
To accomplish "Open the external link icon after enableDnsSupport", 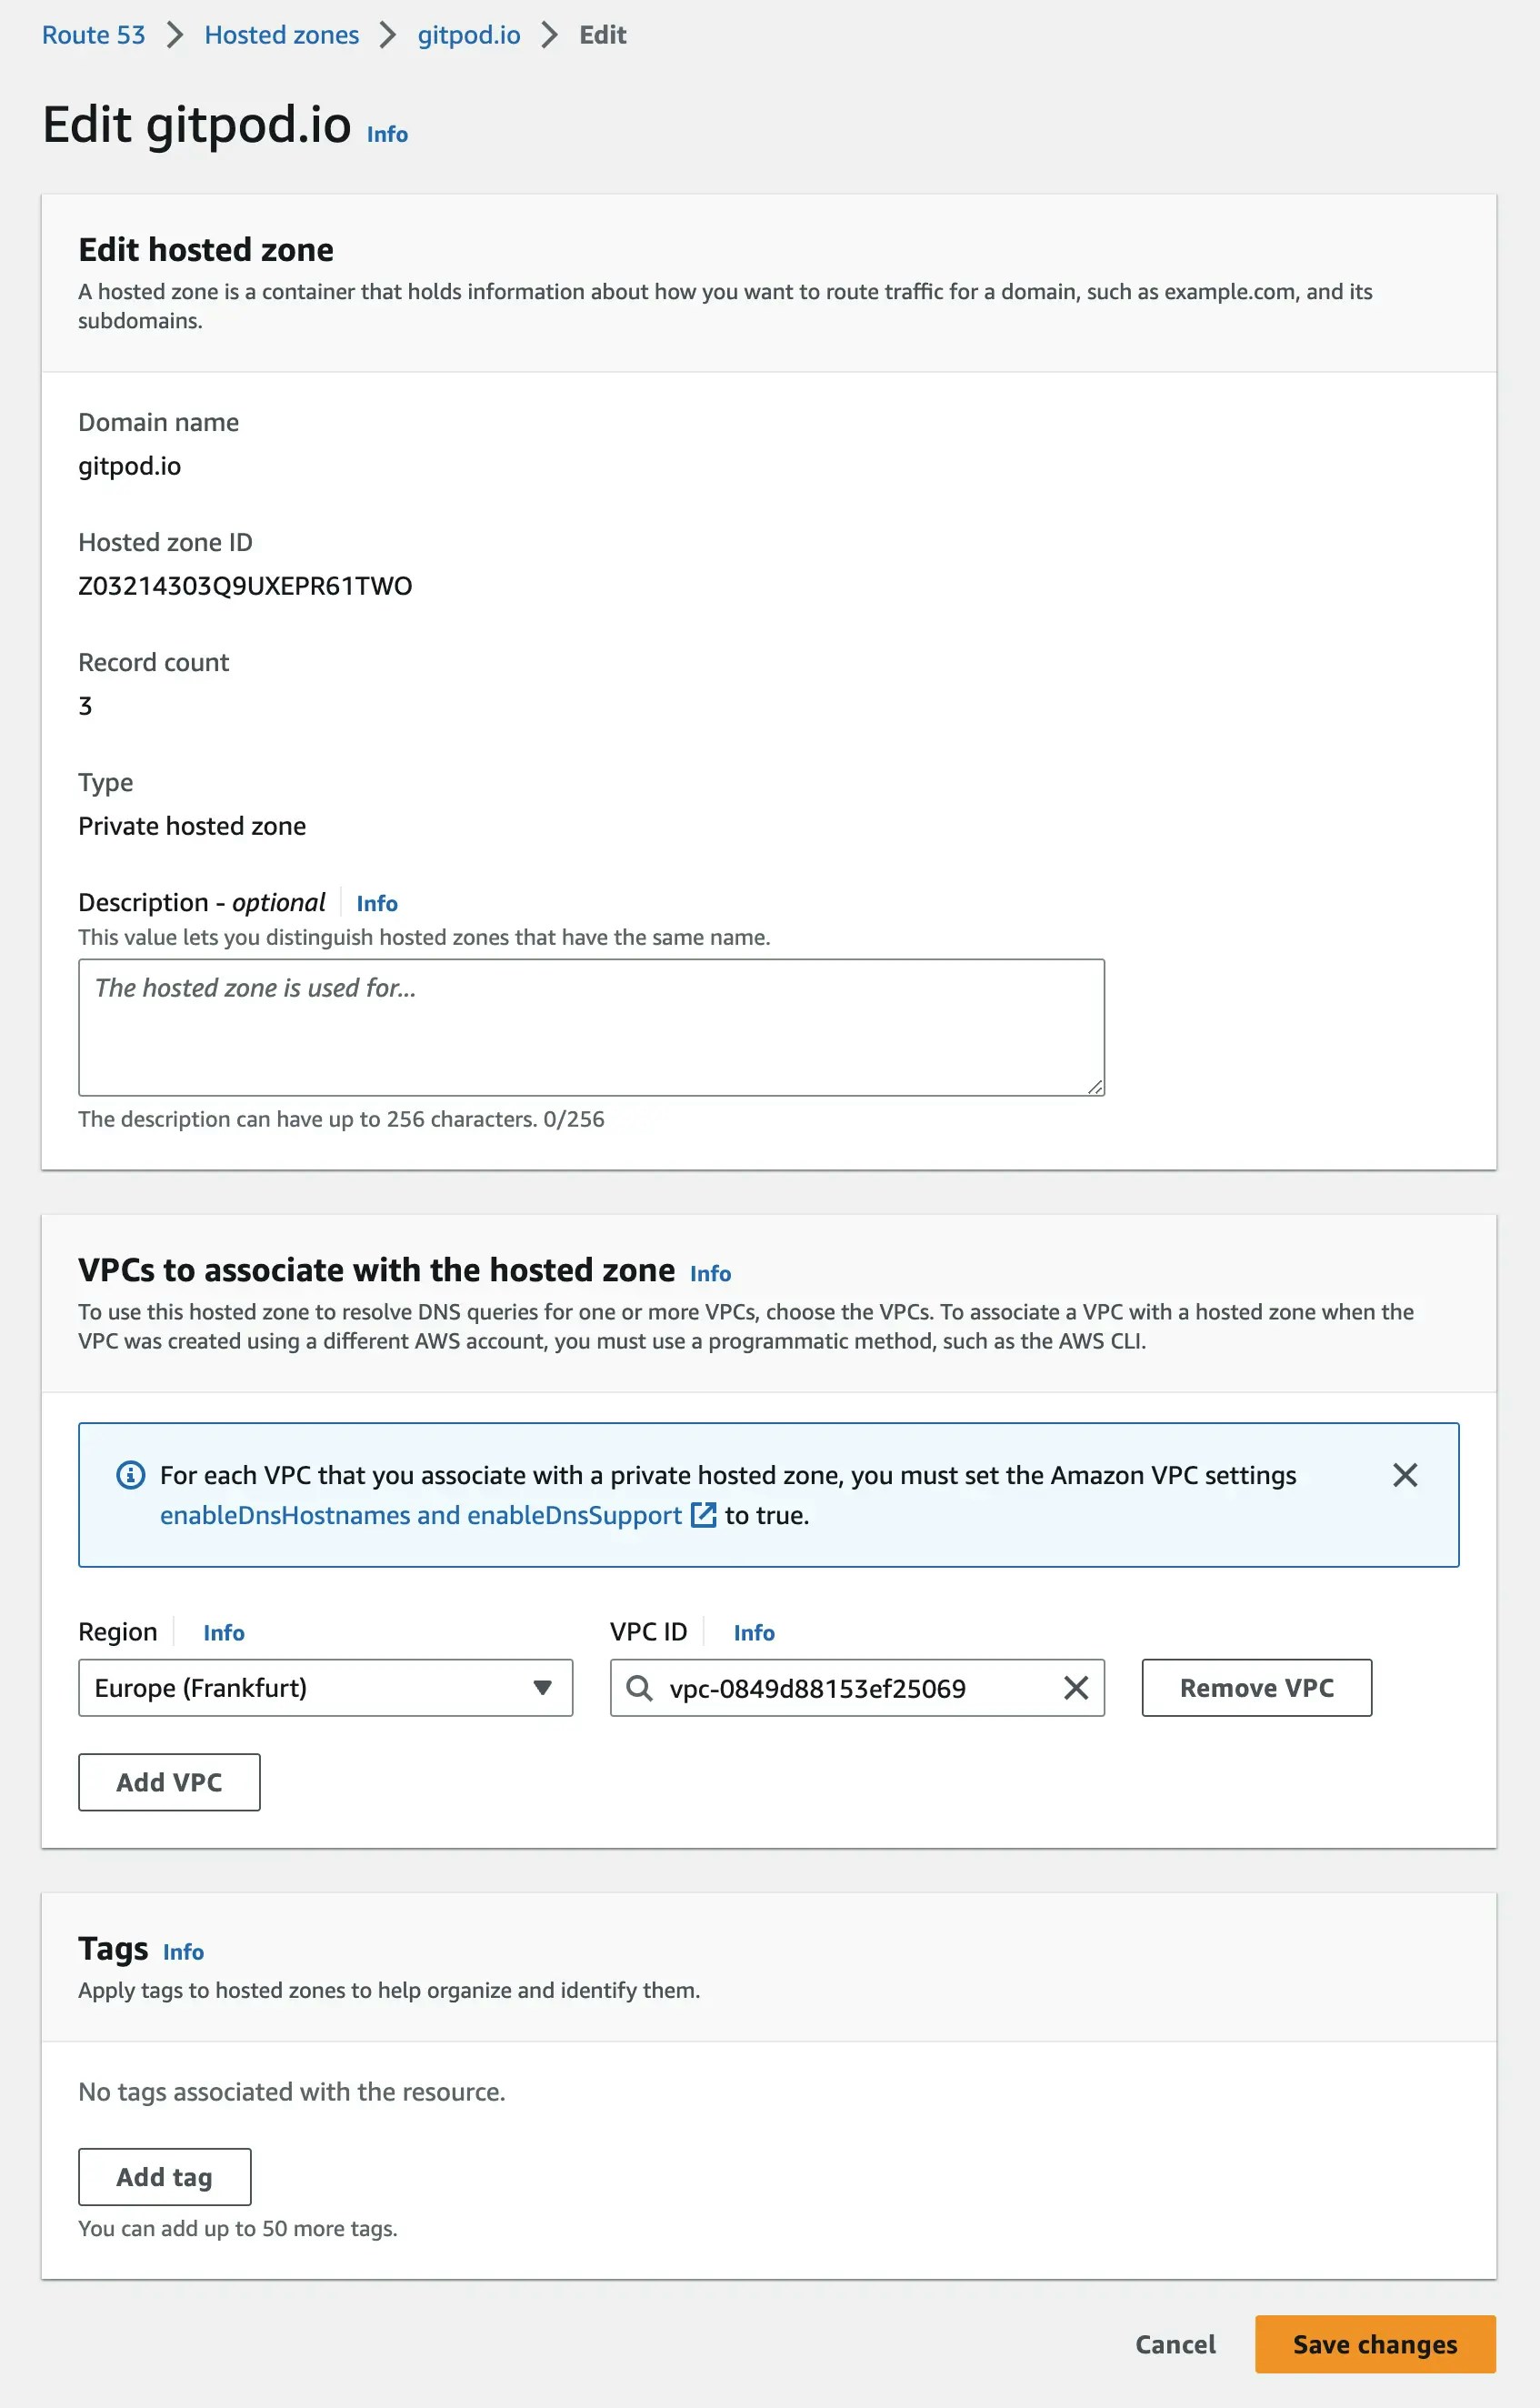I will (704, 1515).
